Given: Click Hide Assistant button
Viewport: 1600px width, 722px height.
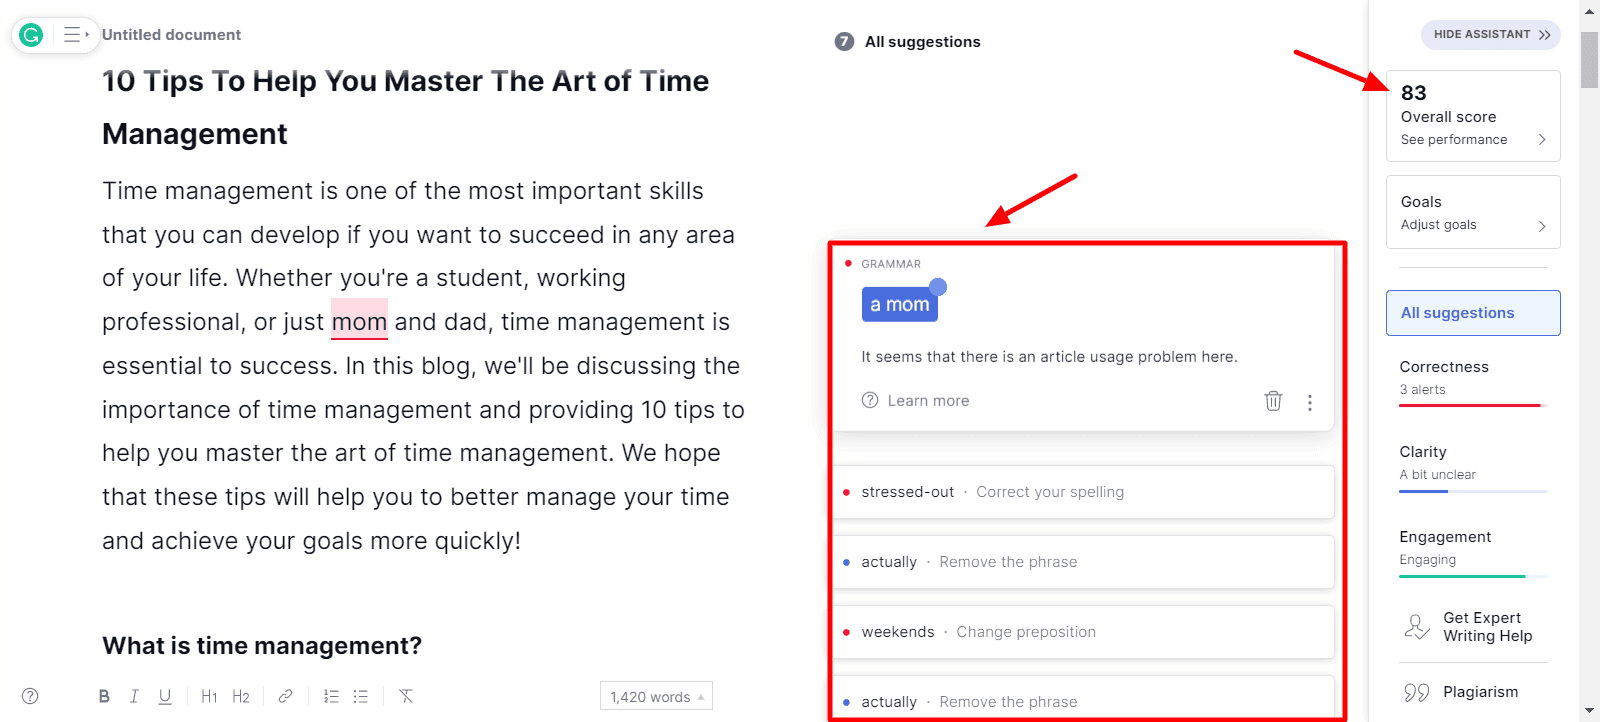Looking at the screenshot, I should [x=1491, y=35].
